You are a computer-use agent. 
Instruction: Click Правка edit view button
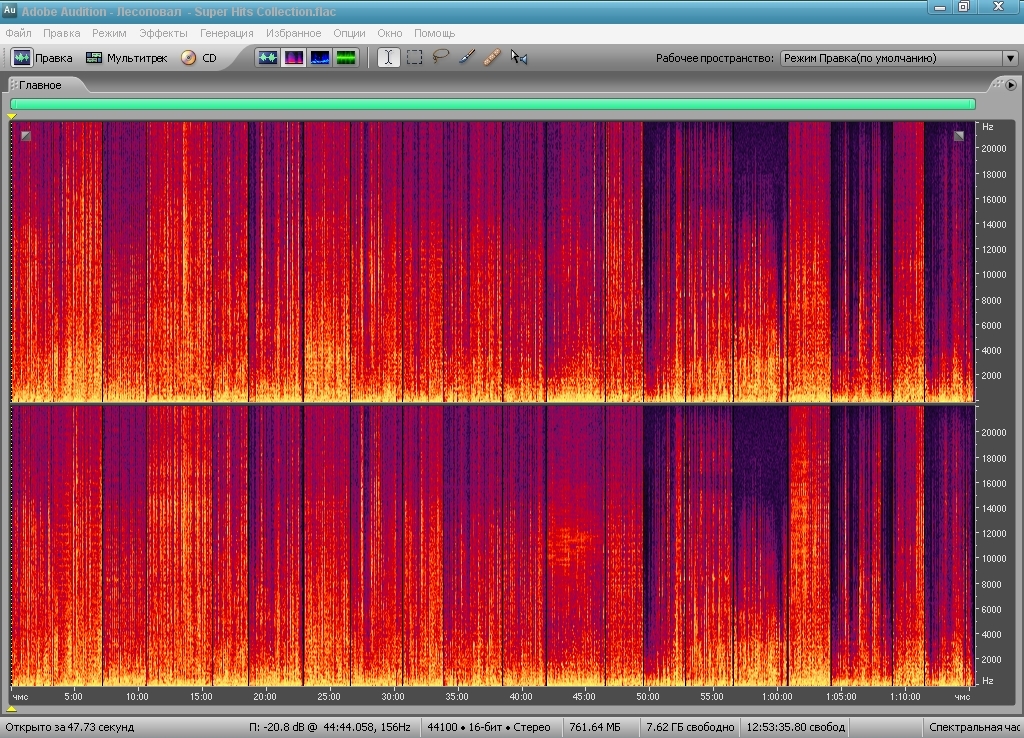pyautogui.click(x=42, y=58)
